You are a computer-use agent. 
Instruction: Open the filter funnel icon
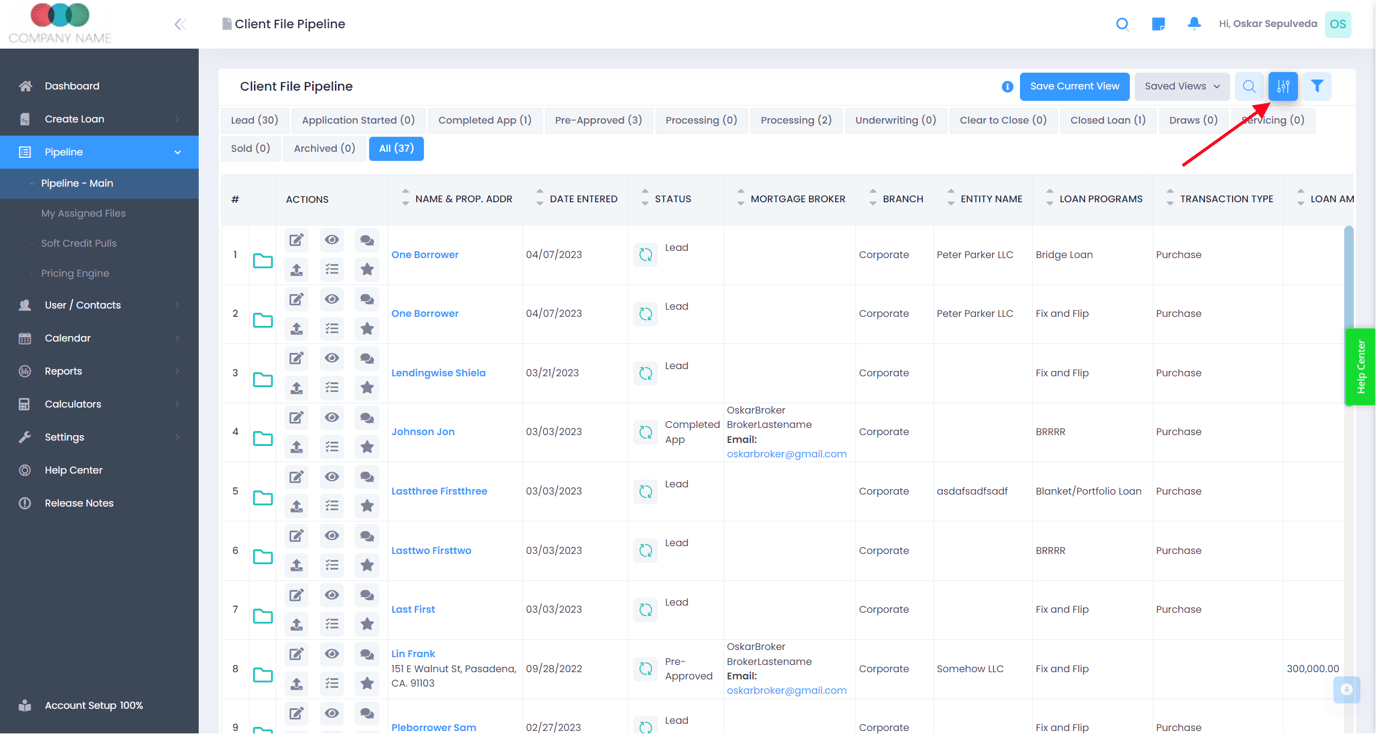(x=1317, y=87)
